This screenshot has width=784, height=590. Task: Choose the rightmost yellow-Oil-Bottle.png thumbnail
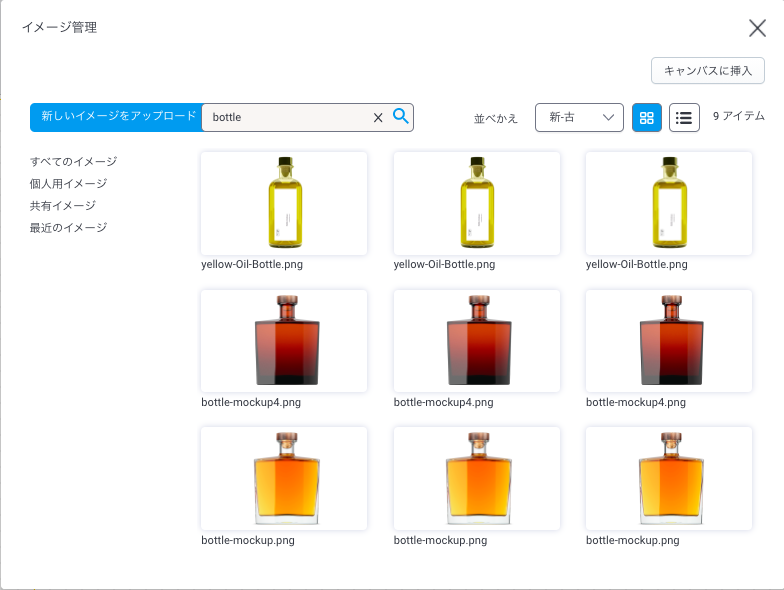click(x=668, y=203)
